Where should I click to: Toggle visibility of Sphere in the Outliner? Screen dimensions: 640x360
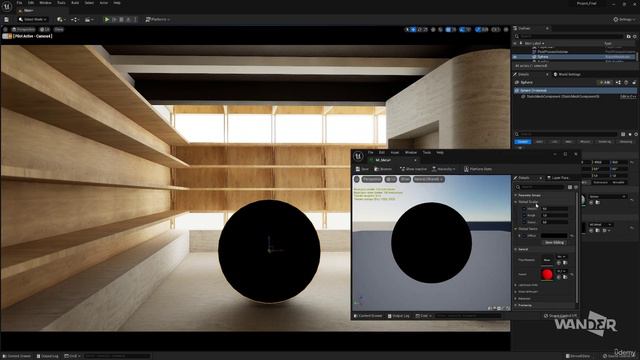(x=515, y=57)
